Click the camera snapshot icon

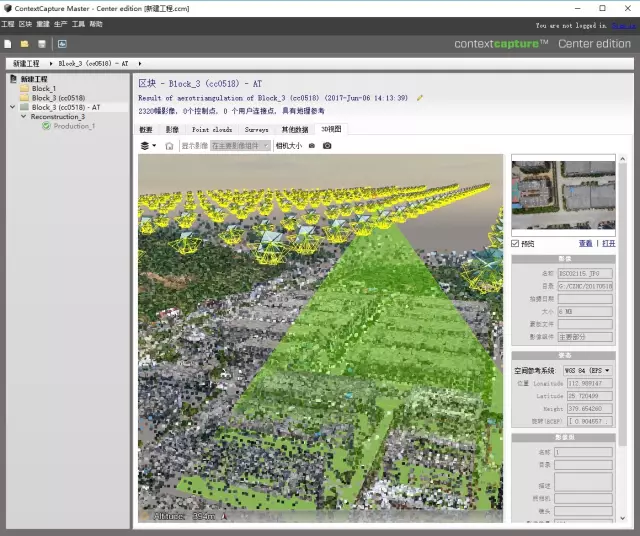326,146
